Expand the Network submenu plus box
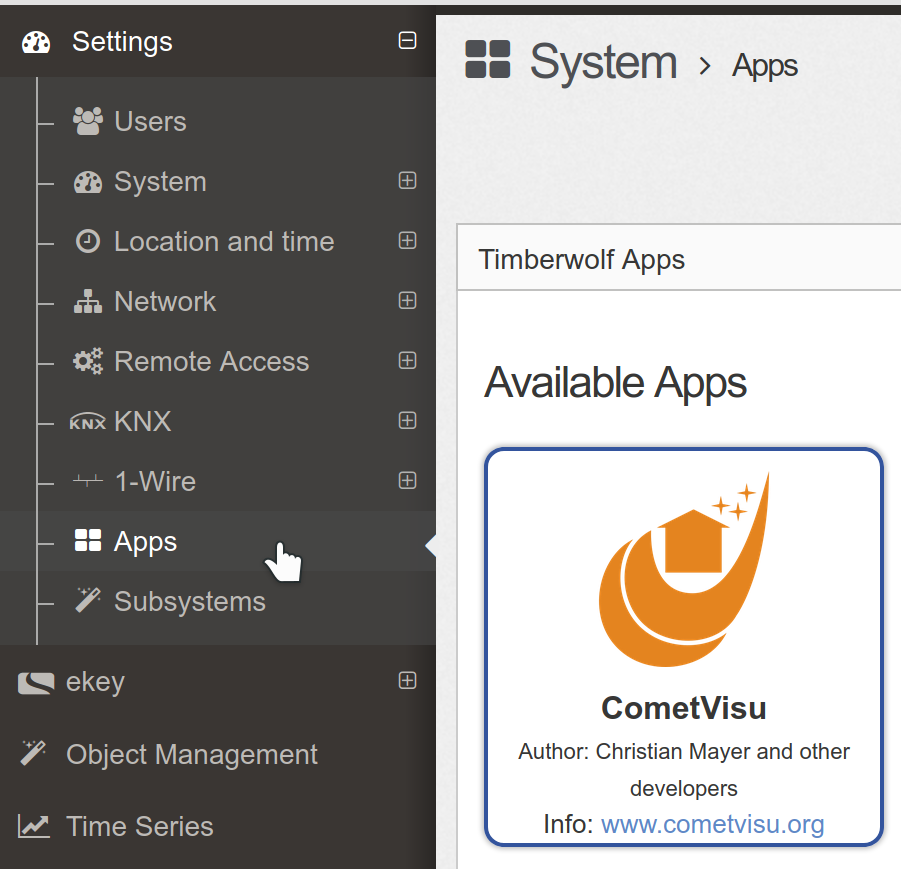 click(x=407, y=300)
